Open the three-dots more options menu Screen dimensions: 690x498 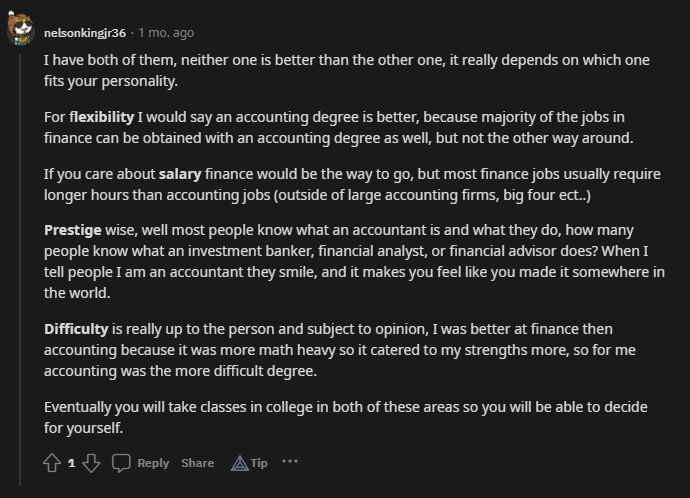point(290,461)
